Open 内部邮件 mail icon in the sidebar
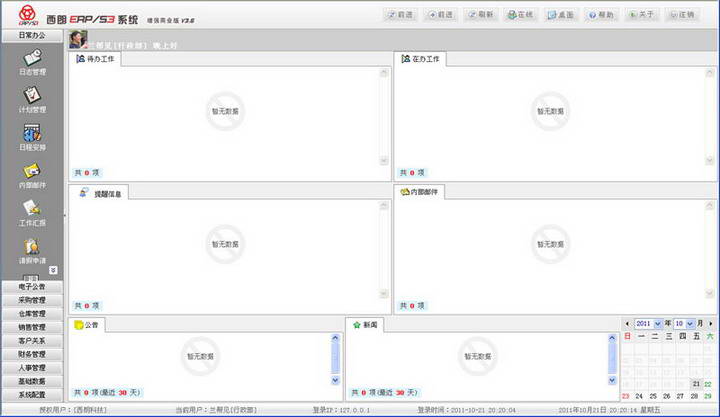This screenshot has height=417, width=720. coord(32,175)
